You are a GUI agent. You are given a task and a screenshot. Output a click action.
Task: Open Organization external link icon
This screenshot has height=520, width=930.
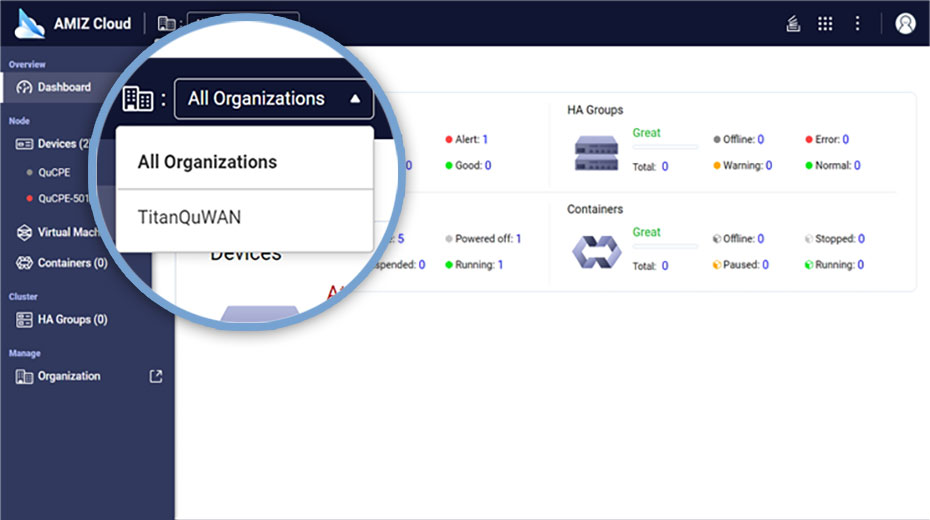point(155,376)
